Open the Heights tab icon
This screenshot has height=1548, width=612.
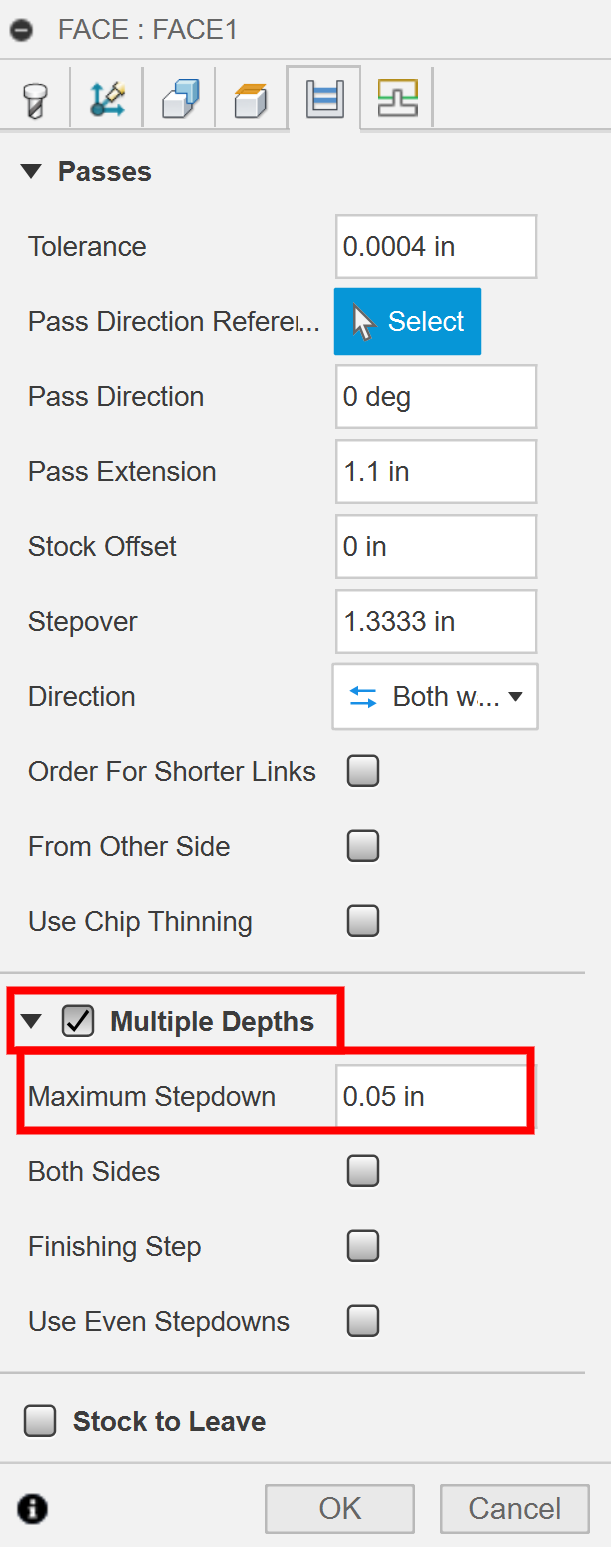(x=251, y=98)
